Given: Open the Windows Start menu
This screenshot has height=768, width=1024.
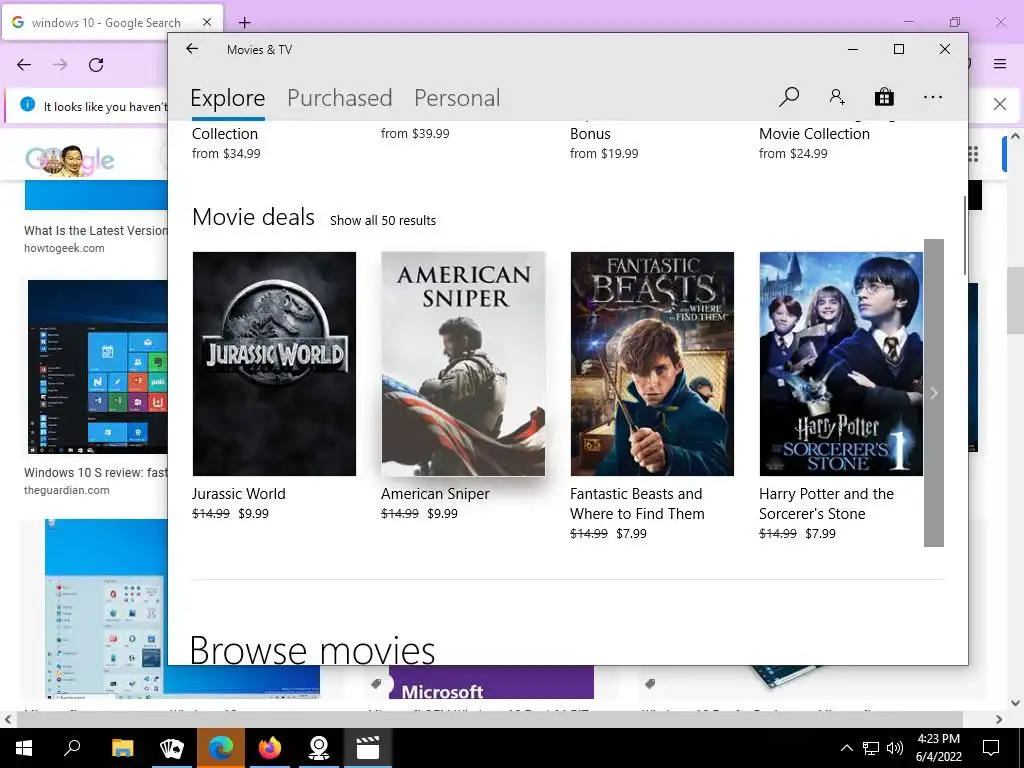Looking at the screenshot, I should click(24, 748).
